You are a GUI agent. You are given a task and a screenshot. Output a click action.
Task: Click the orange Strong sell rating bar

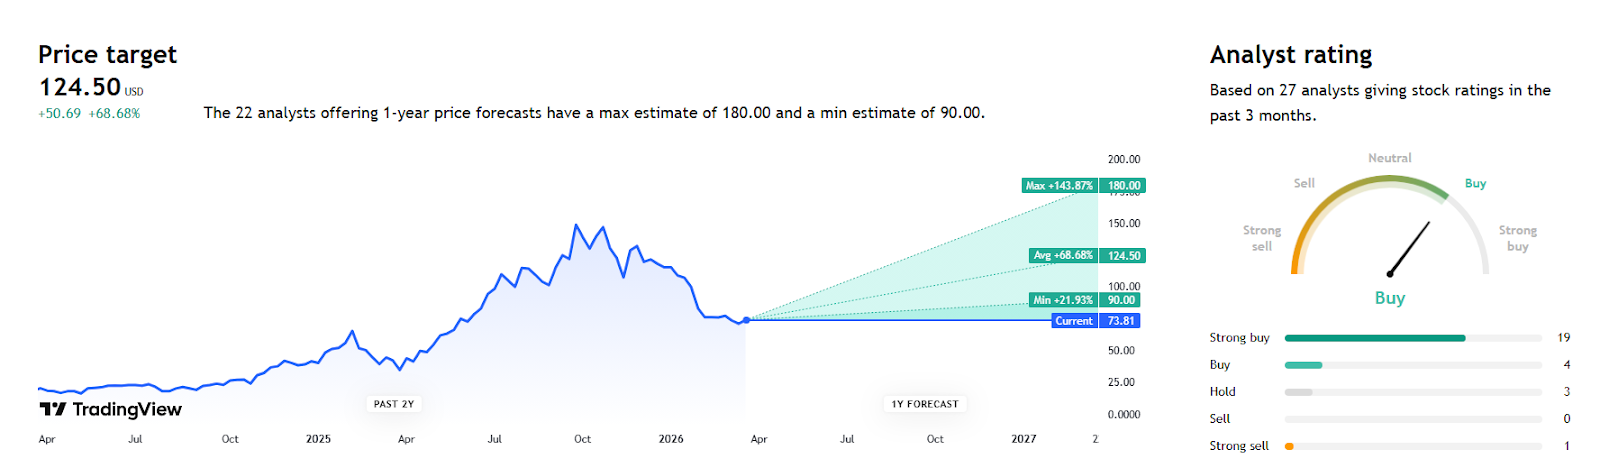pos(1289,446)
